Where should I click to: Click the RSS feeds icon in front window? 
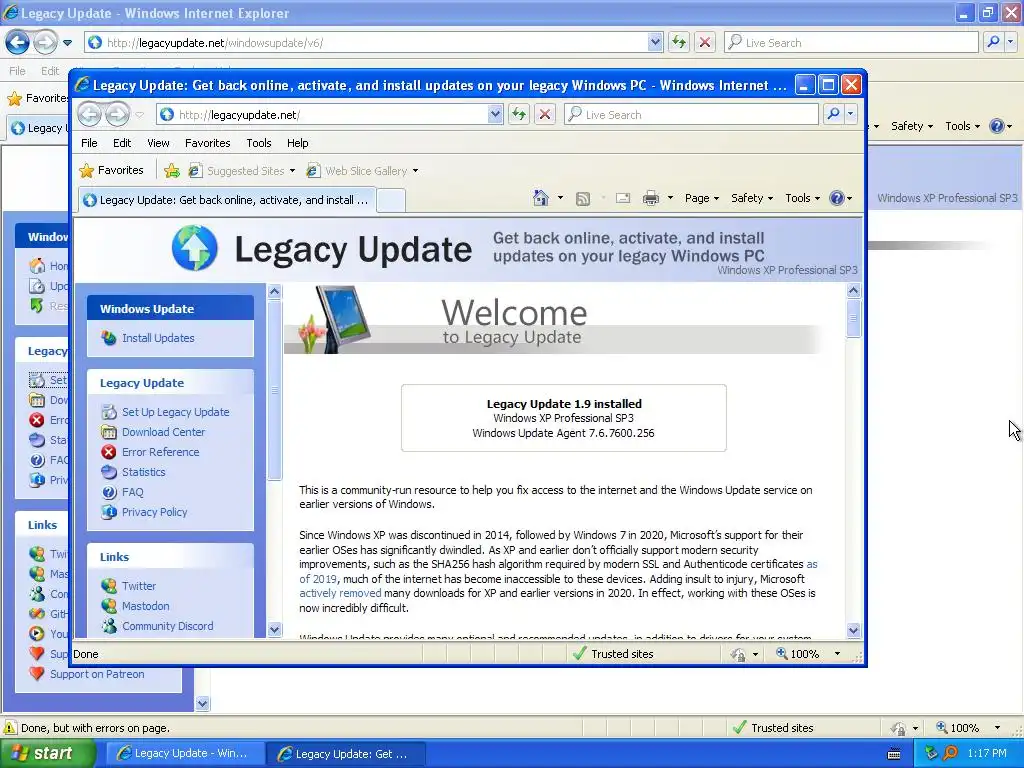tap(583, 198)
